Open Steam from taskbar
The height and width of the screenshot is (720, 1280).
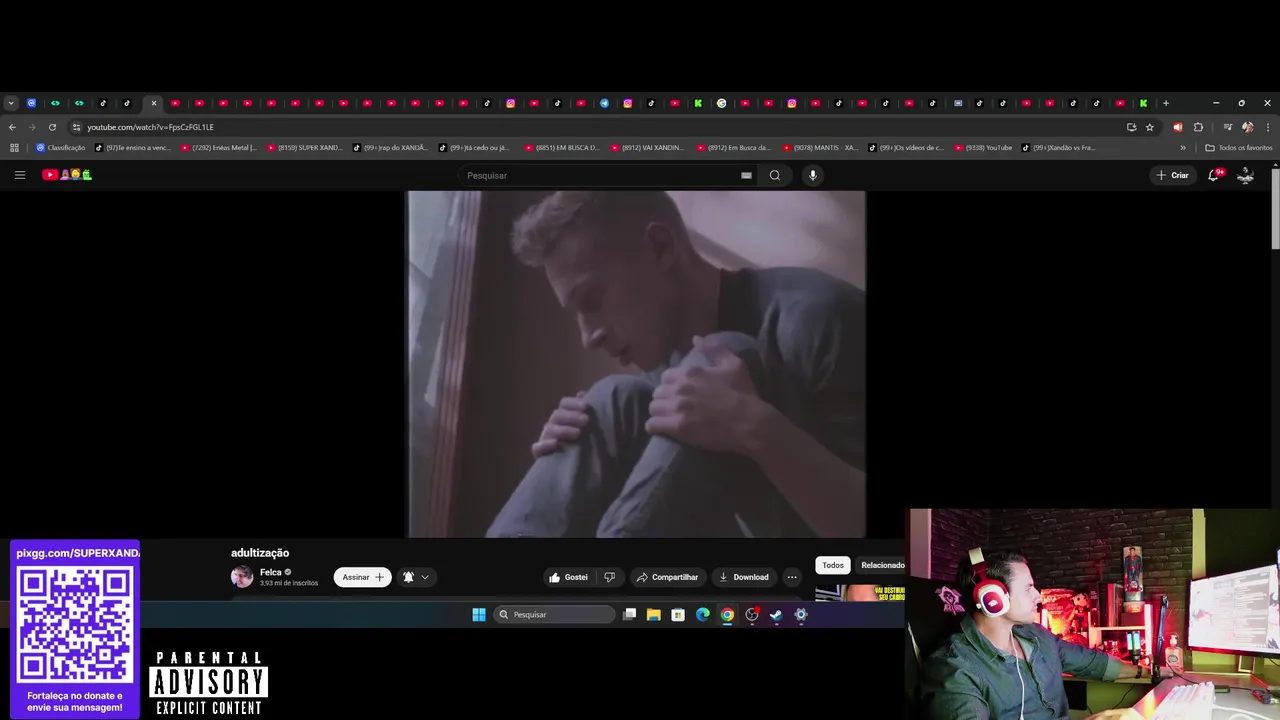tap(776, 614)
